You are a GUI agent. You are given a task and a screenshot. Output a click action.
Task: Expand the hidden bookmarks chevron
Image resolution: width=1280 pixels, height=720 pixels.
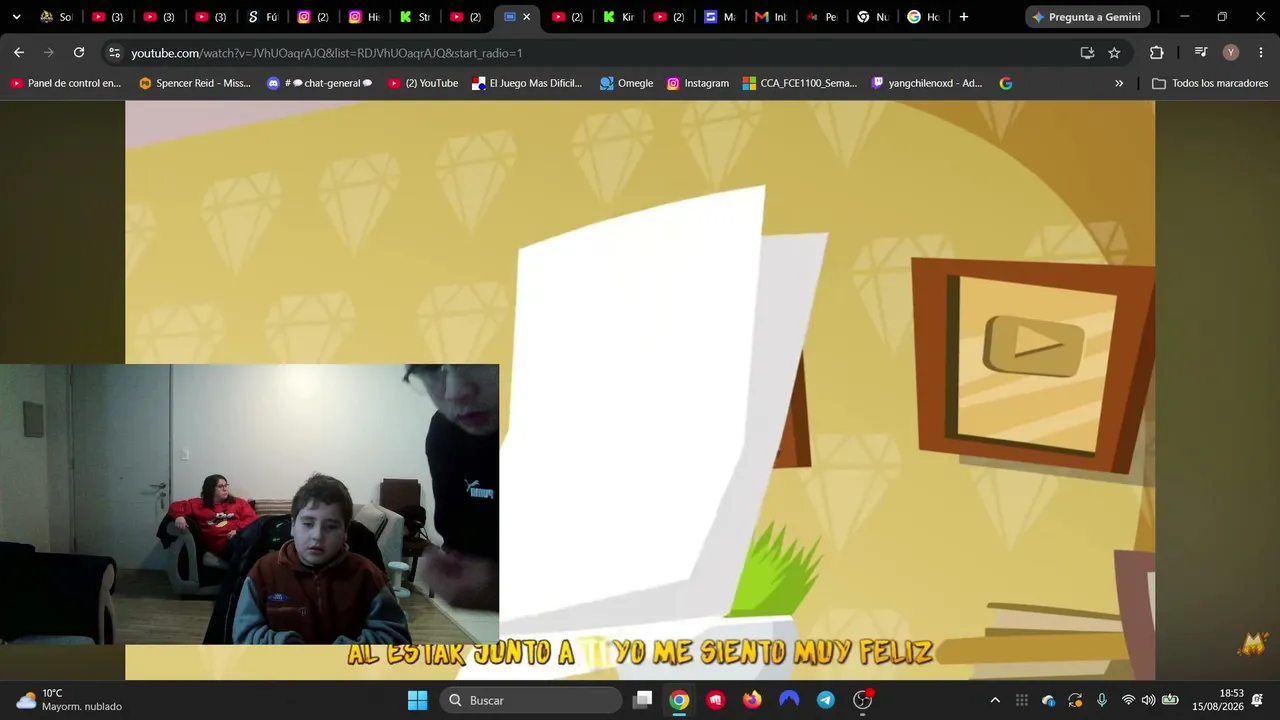coord(1119,83)
